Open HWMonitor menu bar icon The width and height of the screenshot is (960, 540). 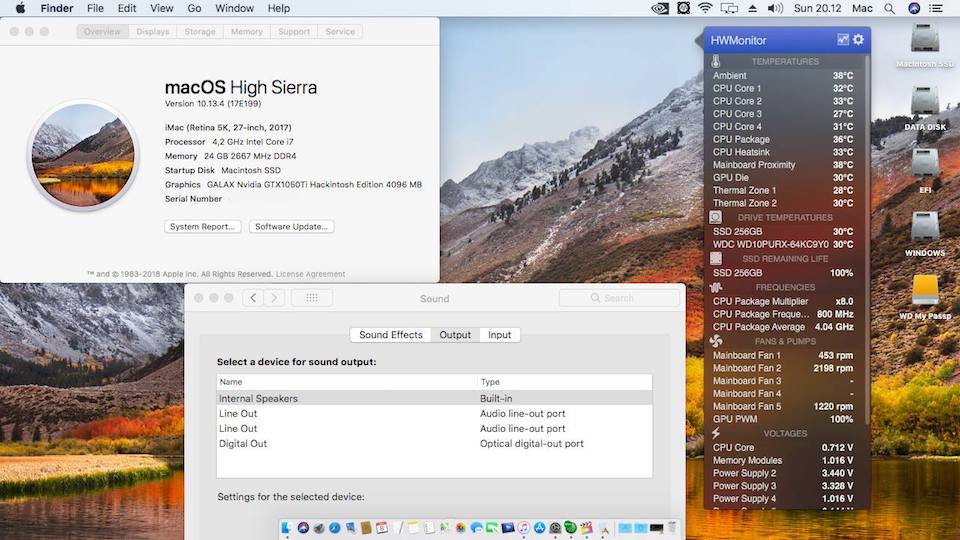click(683, 9)
